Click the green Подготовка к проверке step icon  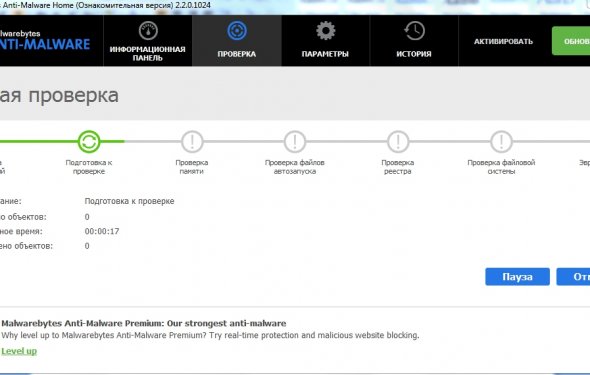point(89,141)
